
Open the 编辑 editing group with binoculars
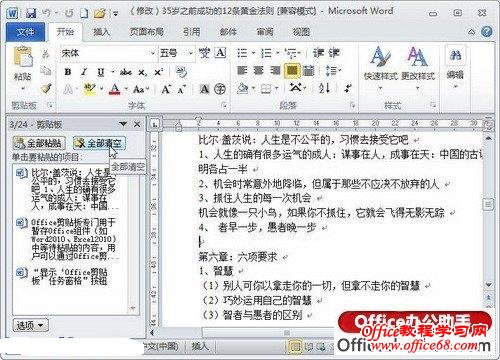click(x=455, y=67)
